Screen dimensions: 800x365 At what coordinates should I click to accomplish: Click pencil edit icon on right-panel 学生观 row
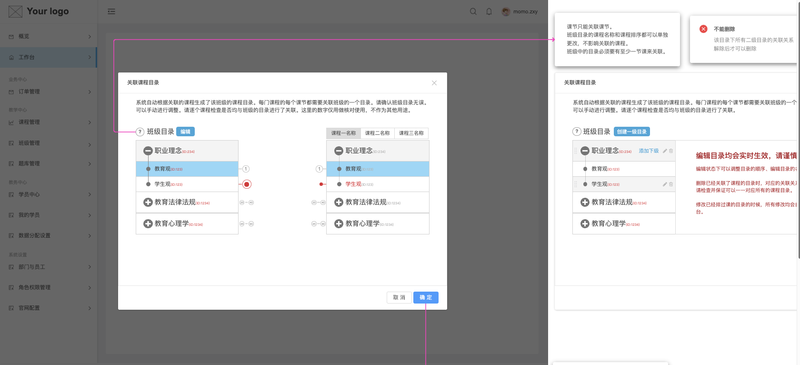(664, 184)
